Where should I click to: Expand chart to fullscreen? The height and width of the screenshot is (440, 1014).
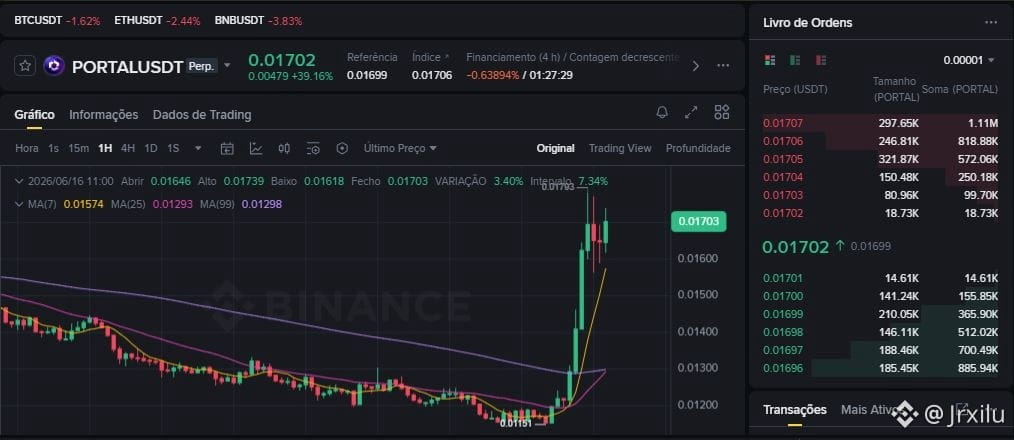[691, 112]
